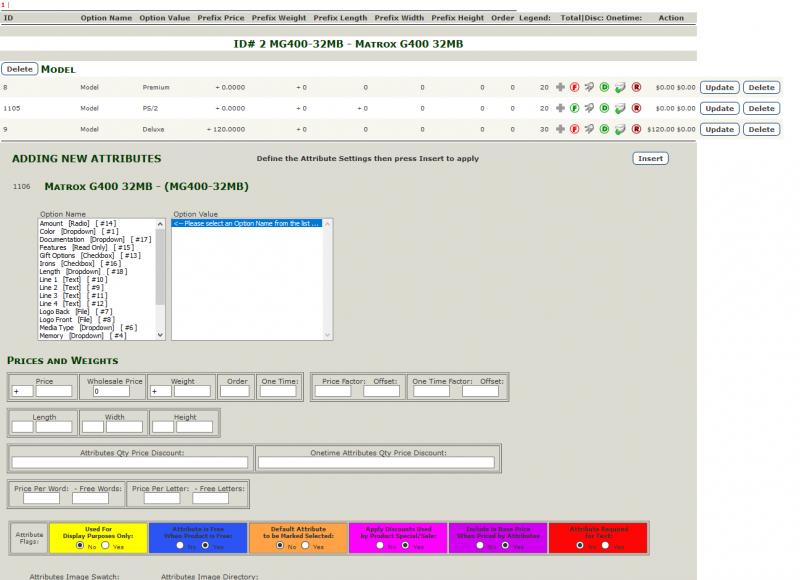The height and width of the screenshot is (580, 800).
Task: Select No for Default Attribute to be Marked Selected
Action: click(x=280, y=545)
